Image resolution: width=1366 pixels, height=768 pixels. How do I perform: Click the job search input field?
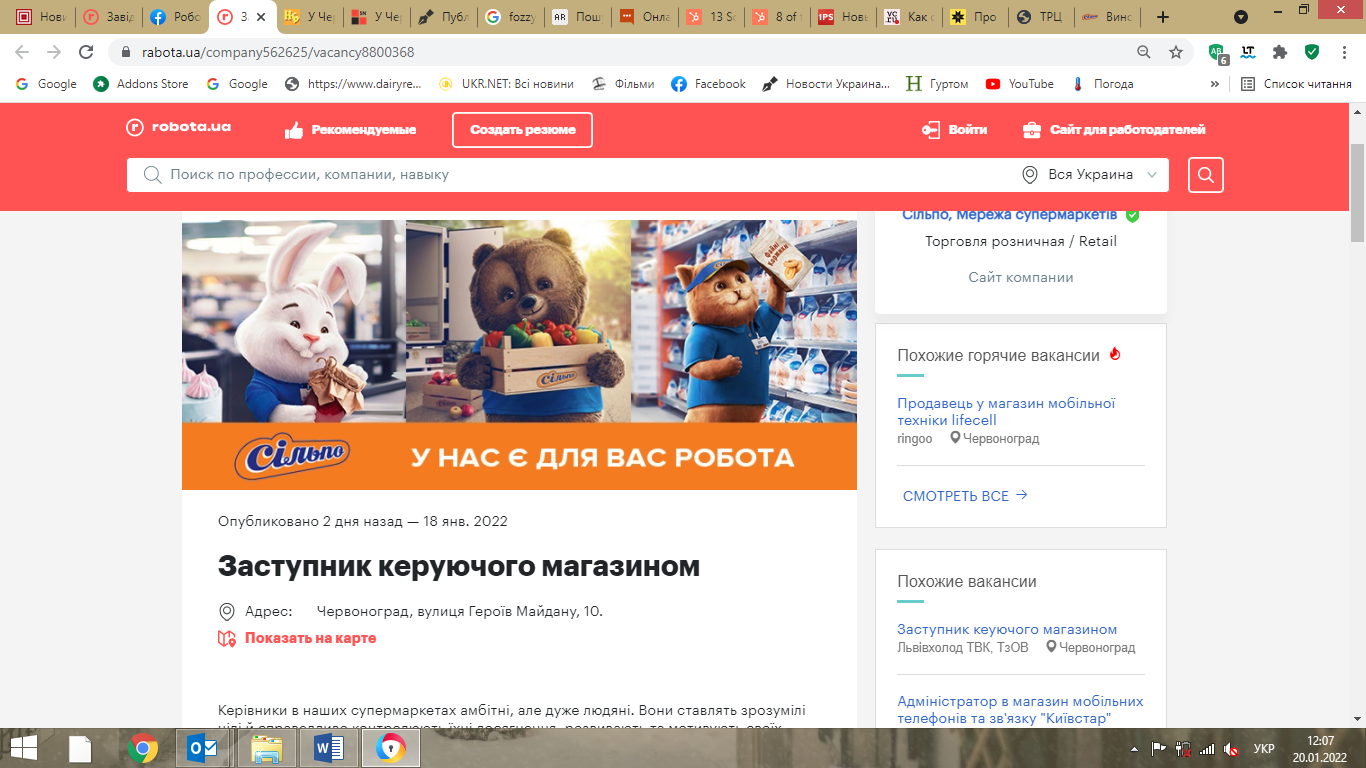(x=580, y=175)
